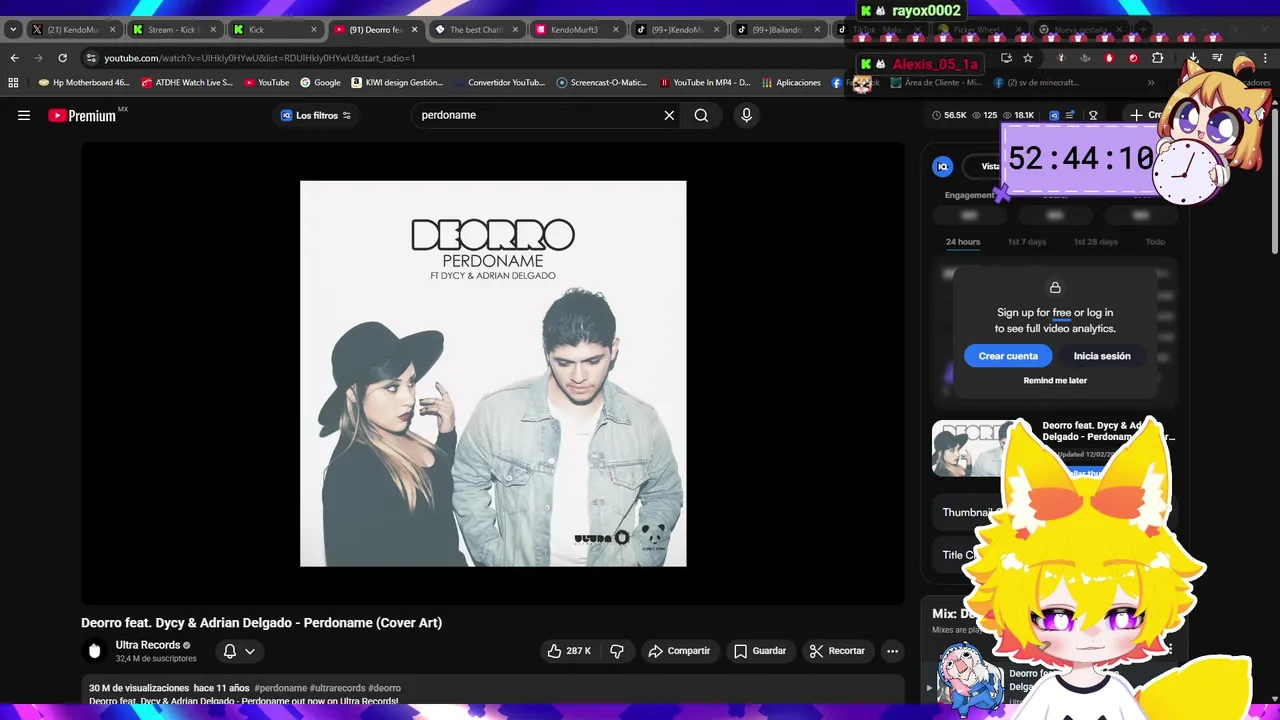The image size is (1280, 720).
Task: Clear the search box with the X
Action: (669, 115)
